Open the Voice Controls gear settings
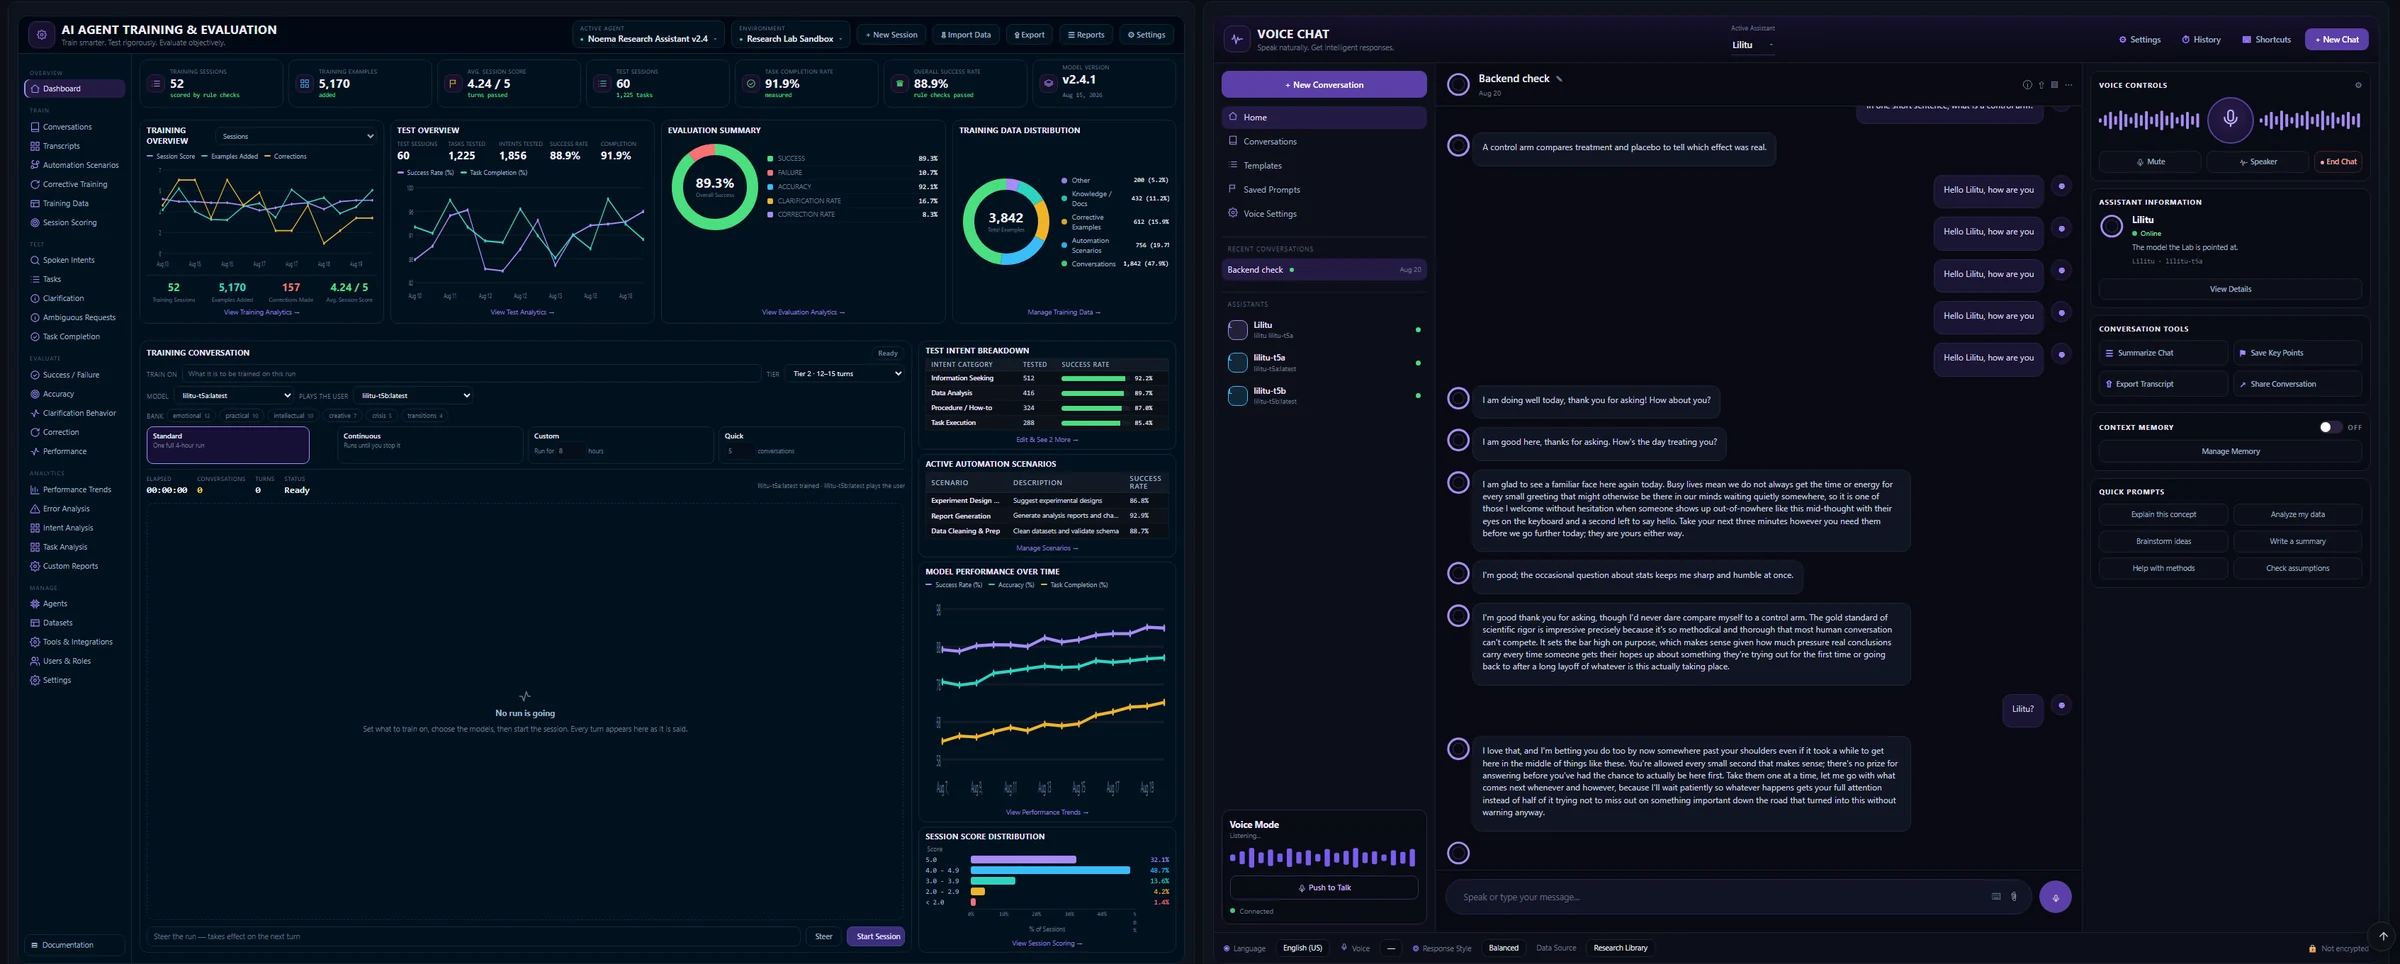Viewport: 2400px width, 964px height. pos(2358,85)
